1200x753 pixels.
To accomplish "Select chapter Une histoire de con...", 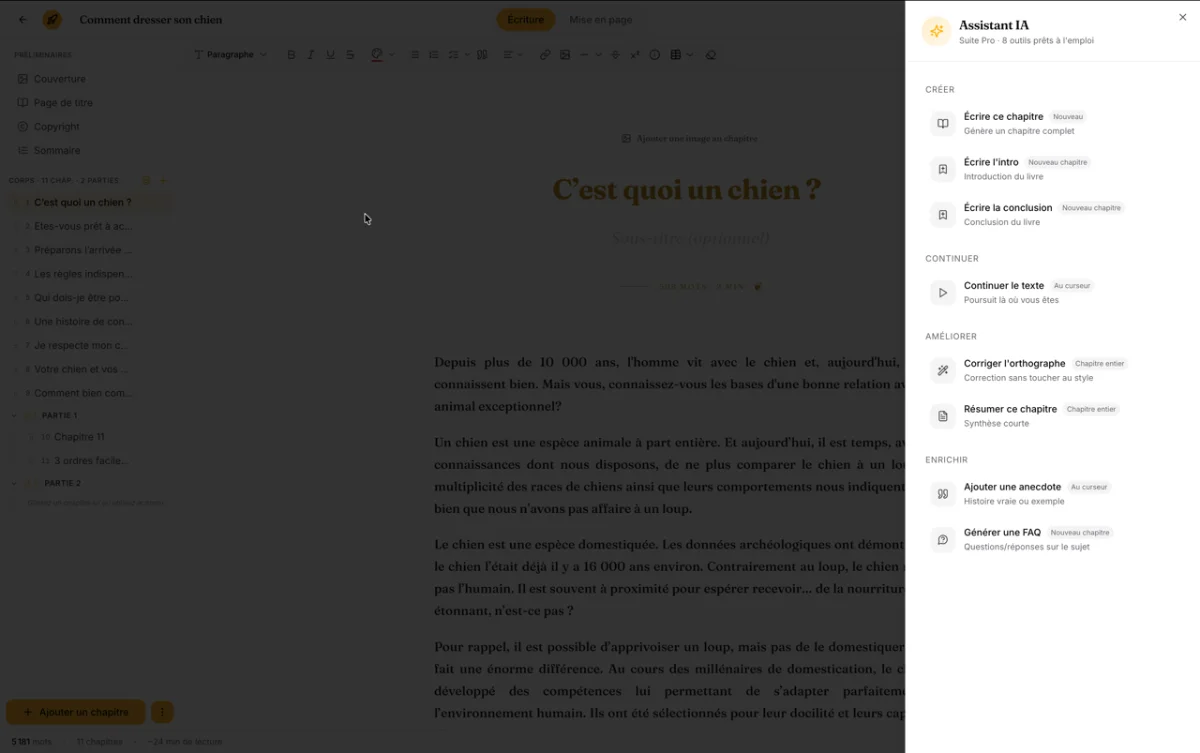I will pyautogui.click(x=88, y=322).
